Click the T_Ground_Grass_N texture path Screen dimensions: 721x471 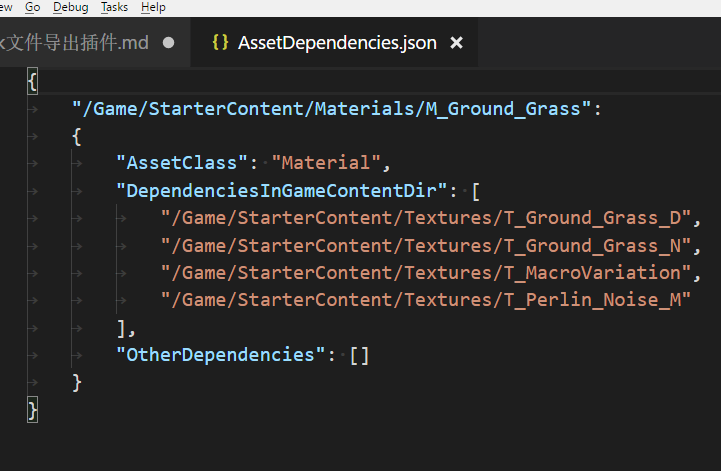click(x=425, y=245)
